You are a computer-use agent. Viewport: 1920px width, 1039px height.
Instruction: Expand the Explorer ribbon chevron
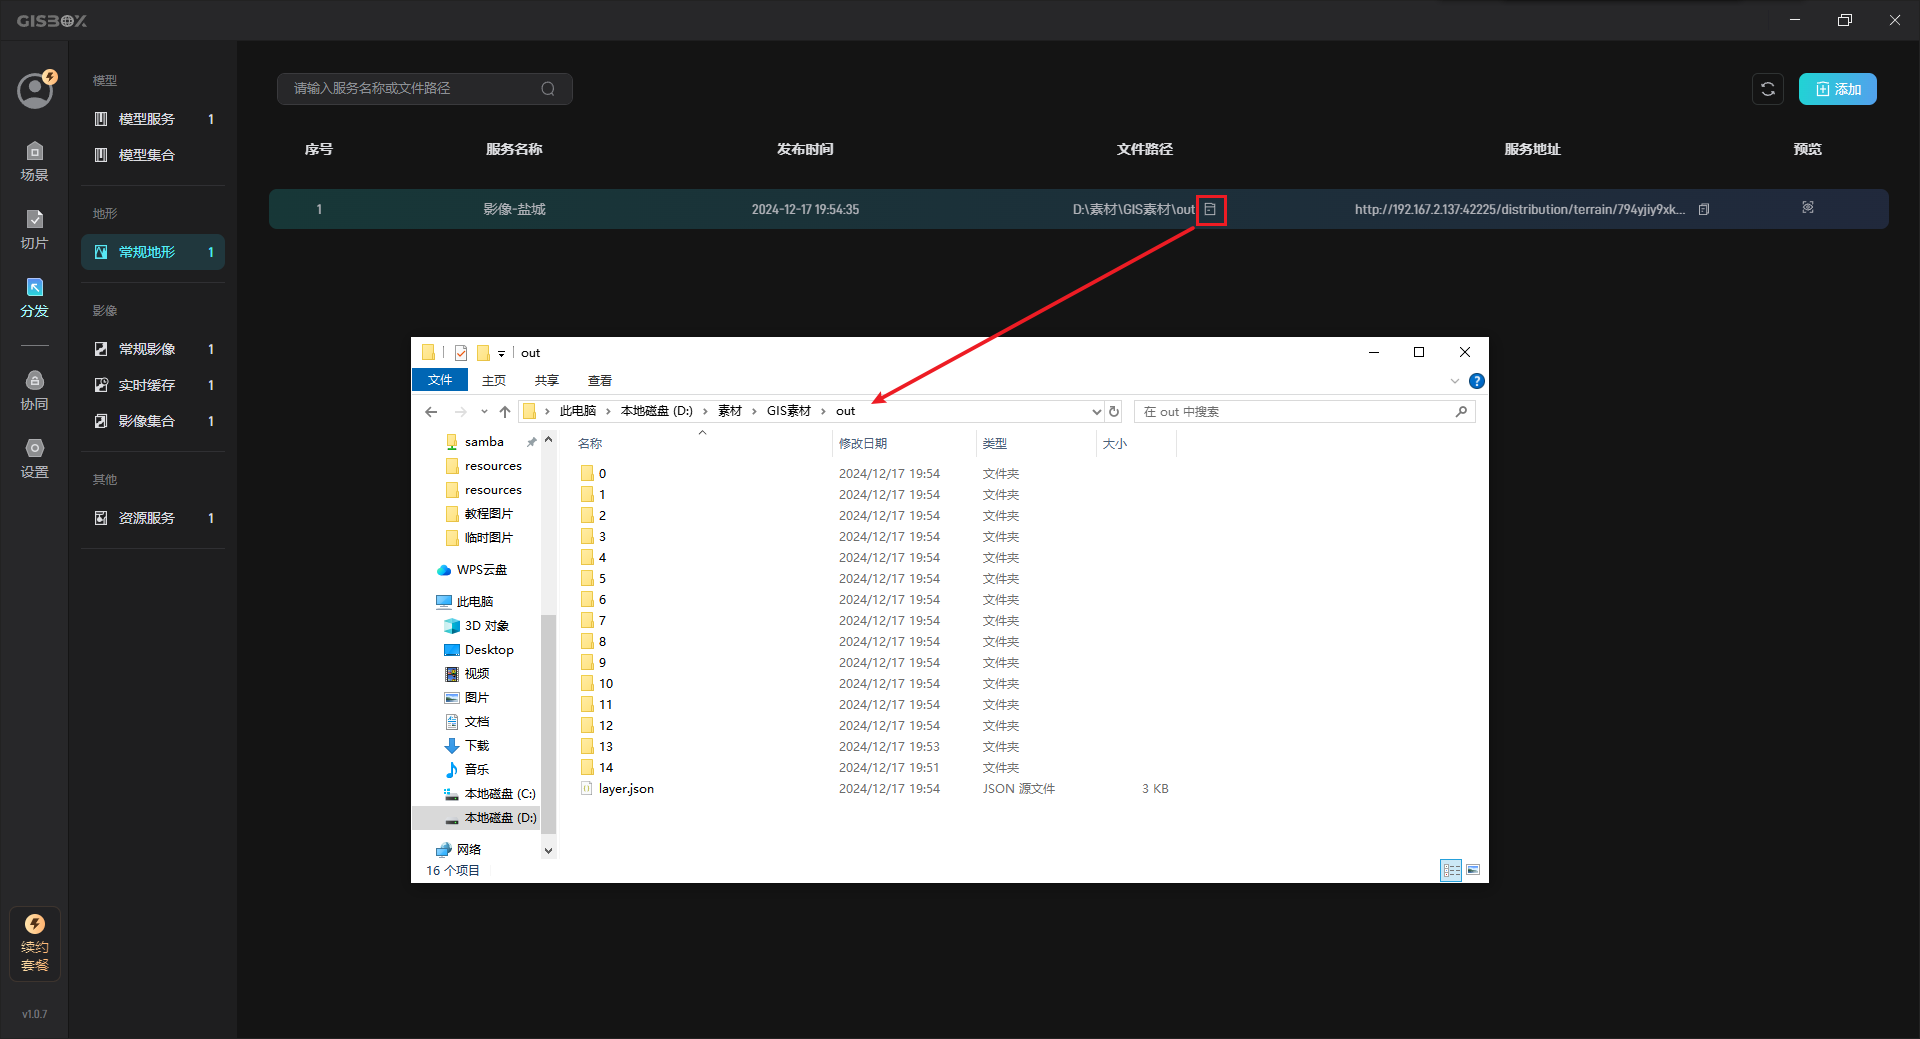coord(1455,381)
